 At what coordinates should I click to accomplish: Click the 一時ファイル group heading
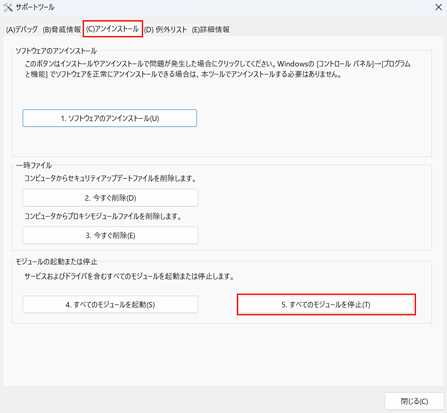34,165
